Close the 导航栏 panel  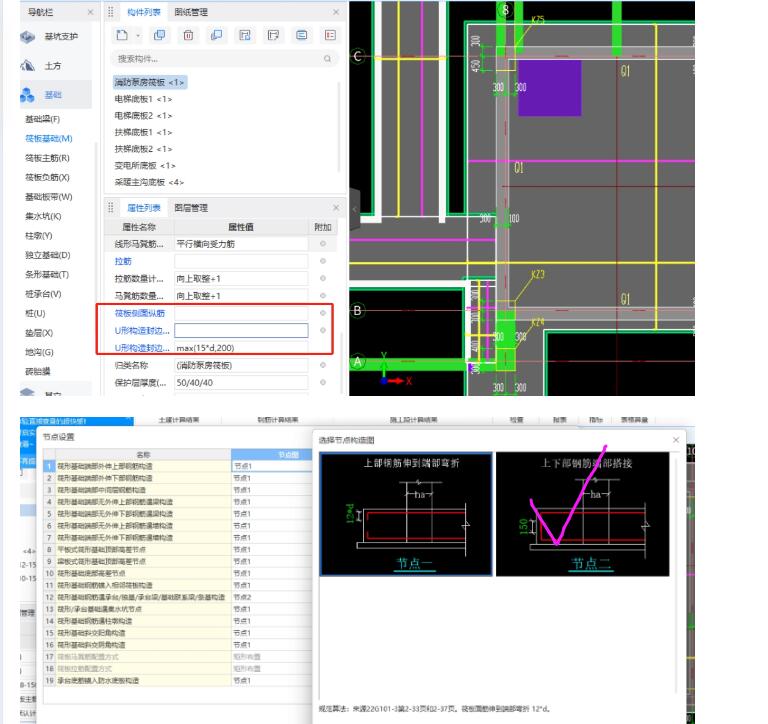click(x=90, y=12)
